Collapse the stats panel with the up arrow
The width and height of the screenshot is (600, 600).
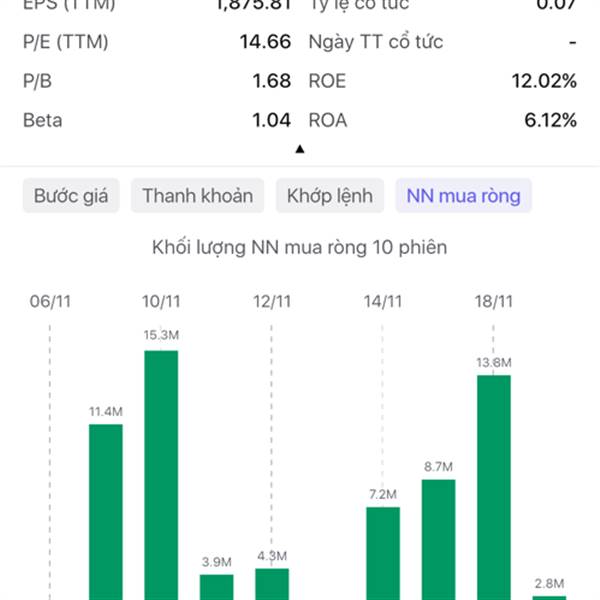[x=299, y=150]
